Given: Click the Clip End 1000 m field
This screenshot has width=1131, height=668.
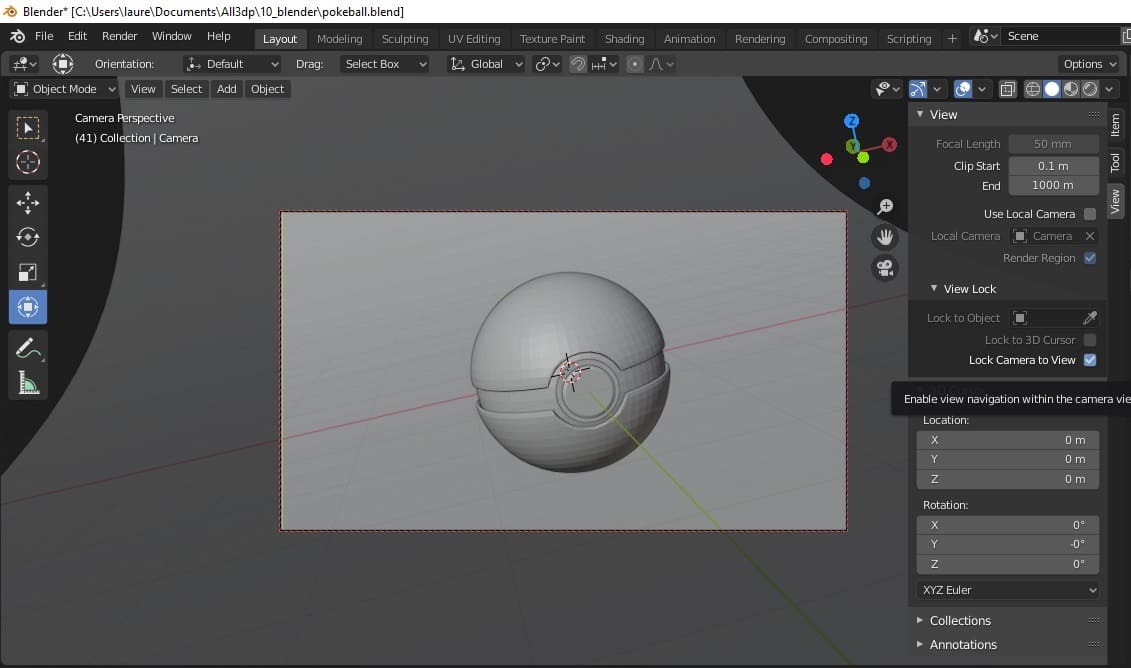Looking at the screenshot, I should tap(1053, 185).
